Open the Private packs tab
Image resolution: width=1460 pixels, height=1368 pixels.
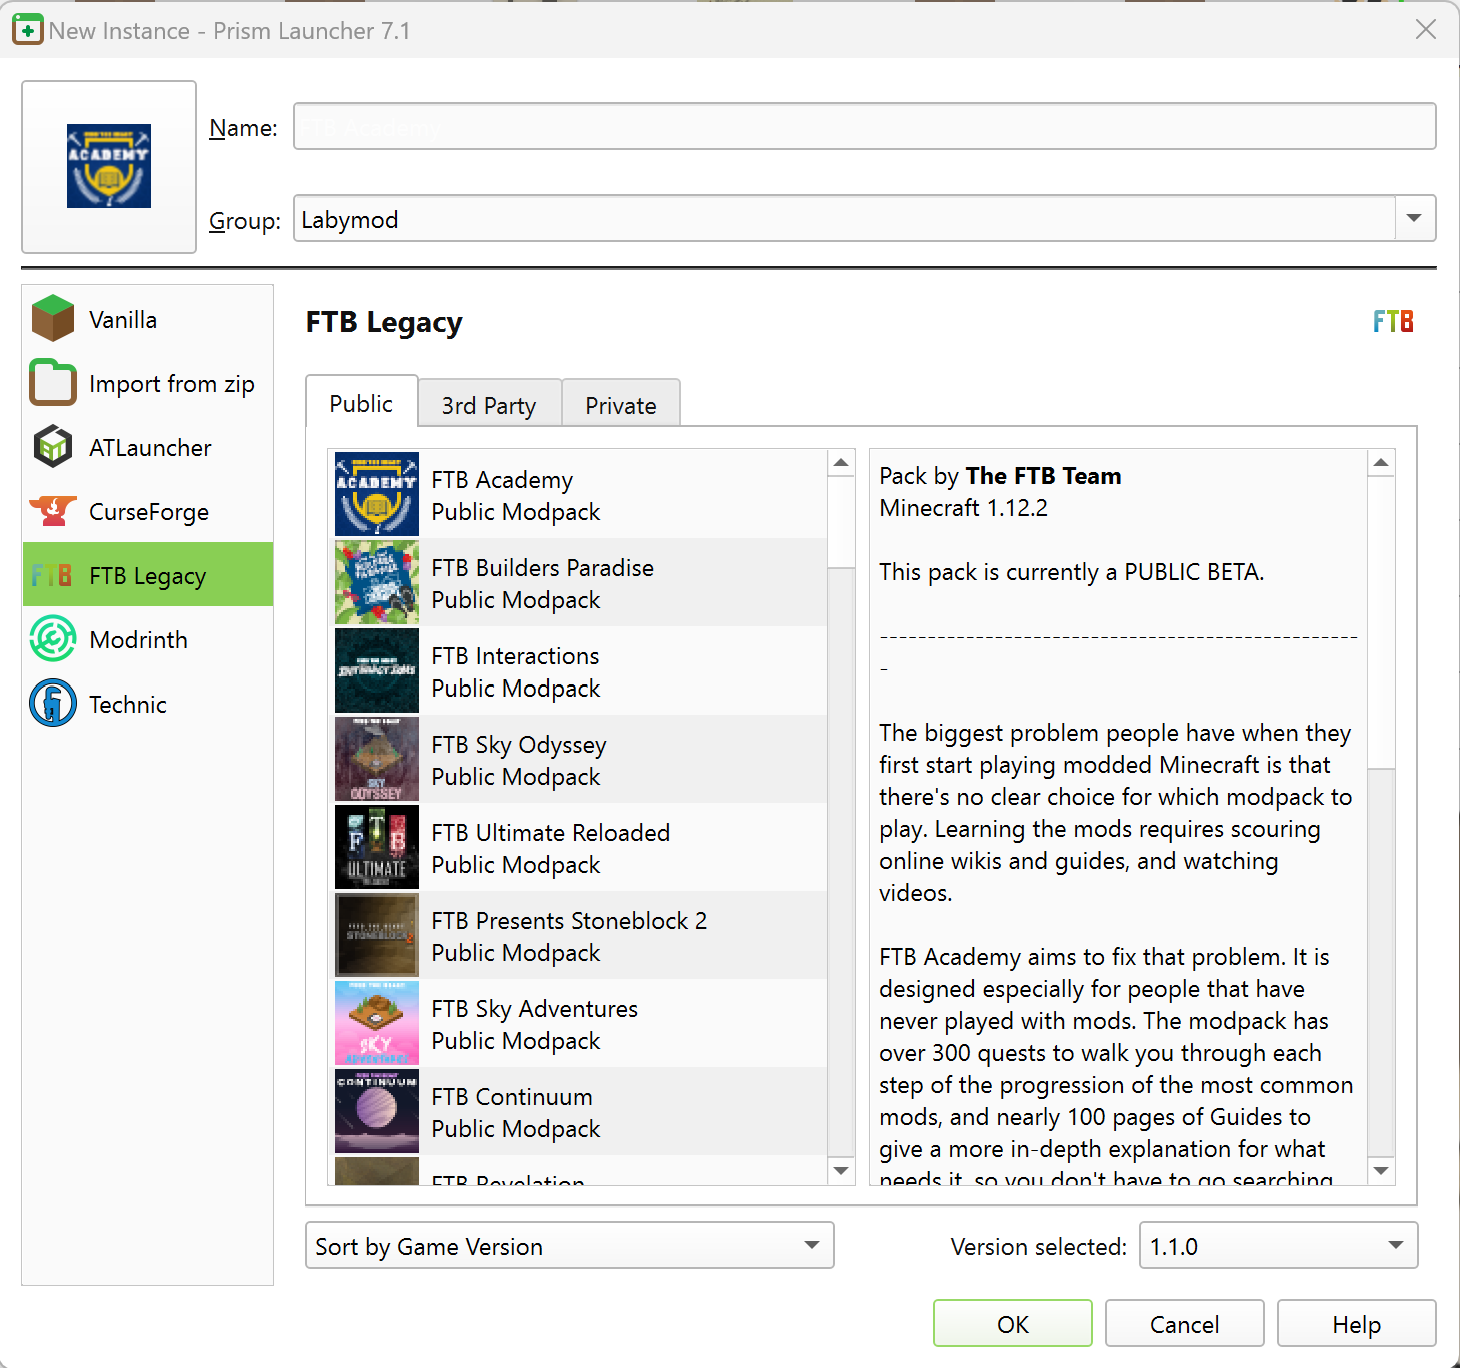click(x=620, y=403)
